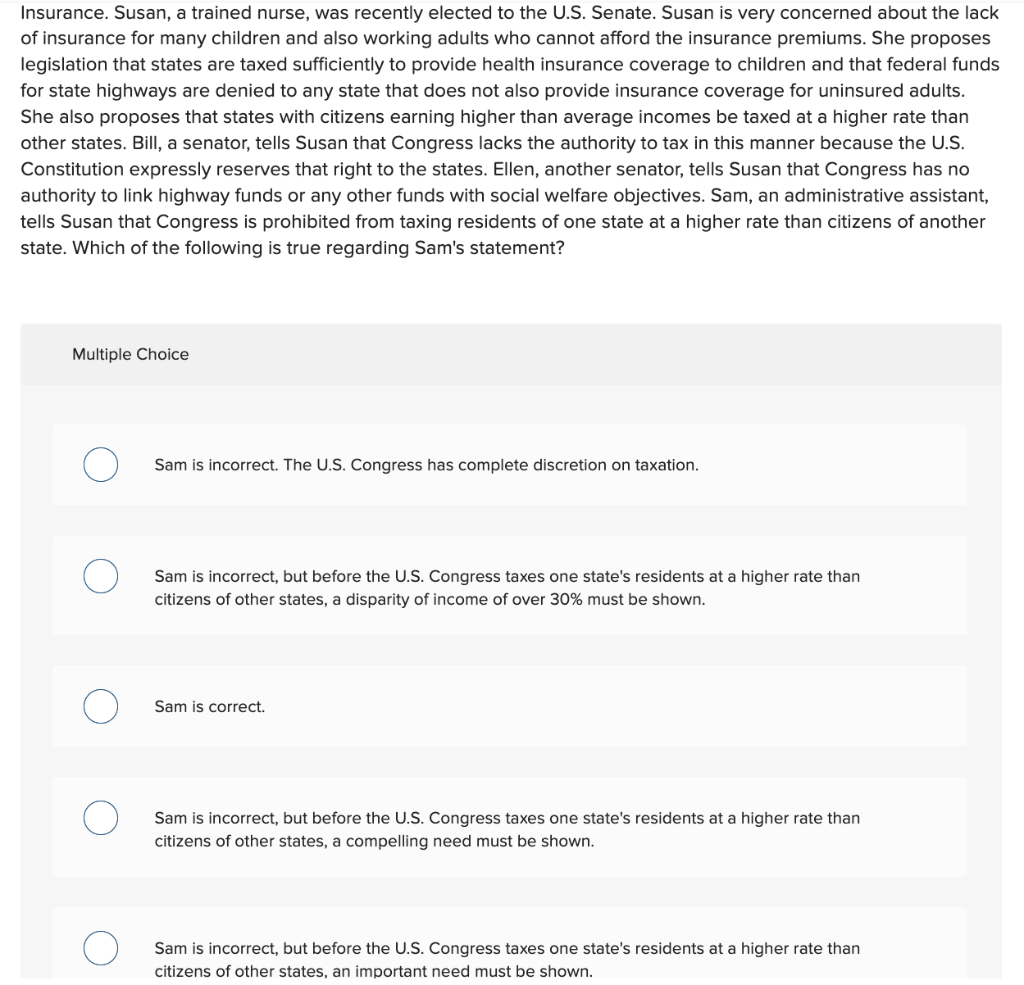Click the answer text about complete discretion on taxation
The image size is (1024, 985).
(426, 465)
